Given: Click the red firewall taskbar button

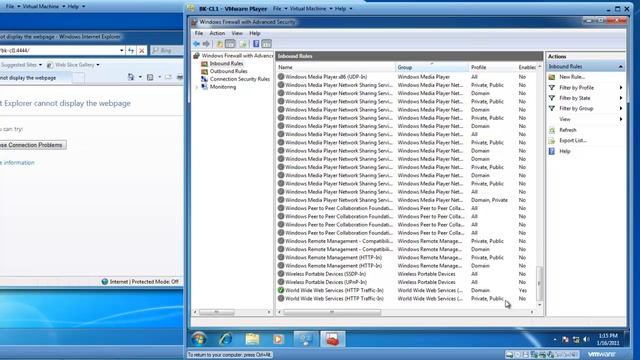Looking at the screenshot, I should (332, 339).
